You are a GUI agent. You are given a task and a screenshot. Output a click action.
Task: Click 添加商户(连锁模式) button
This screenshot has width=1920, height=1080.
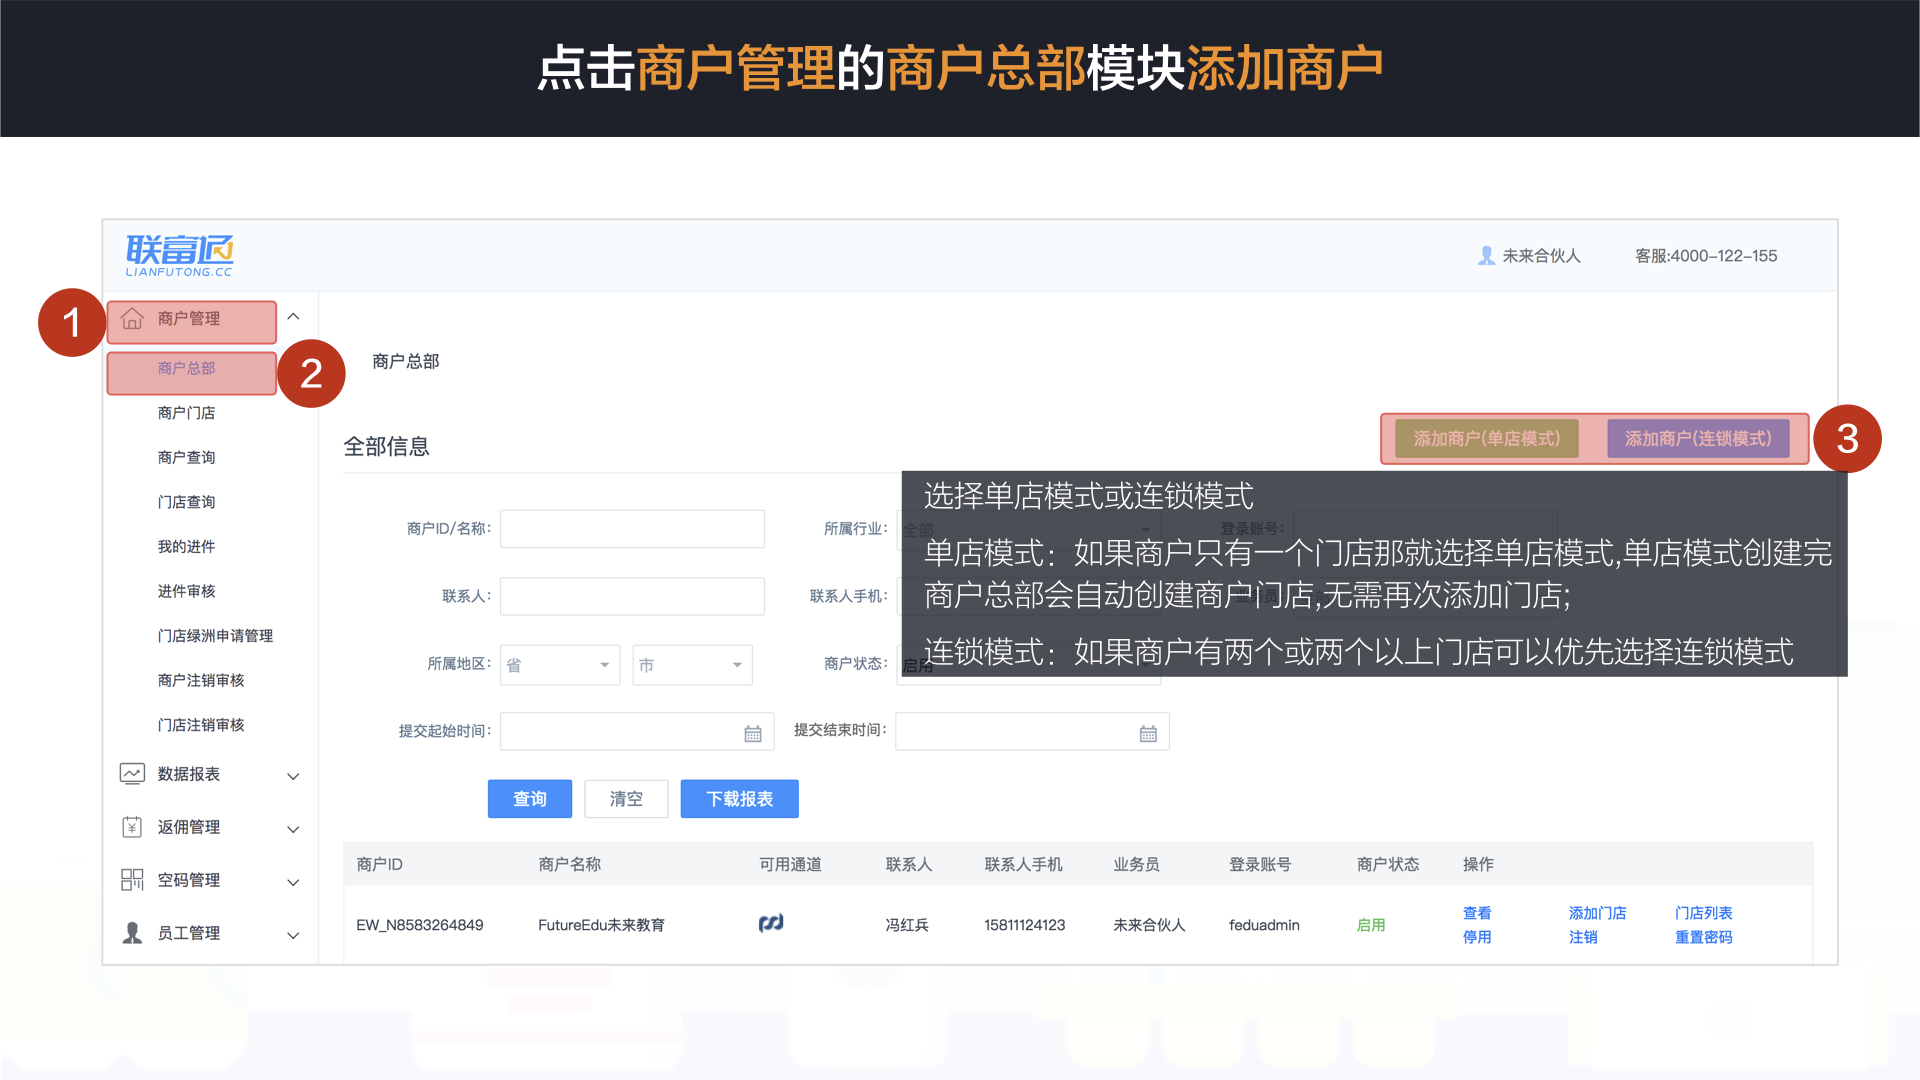tap(1698, 439)
